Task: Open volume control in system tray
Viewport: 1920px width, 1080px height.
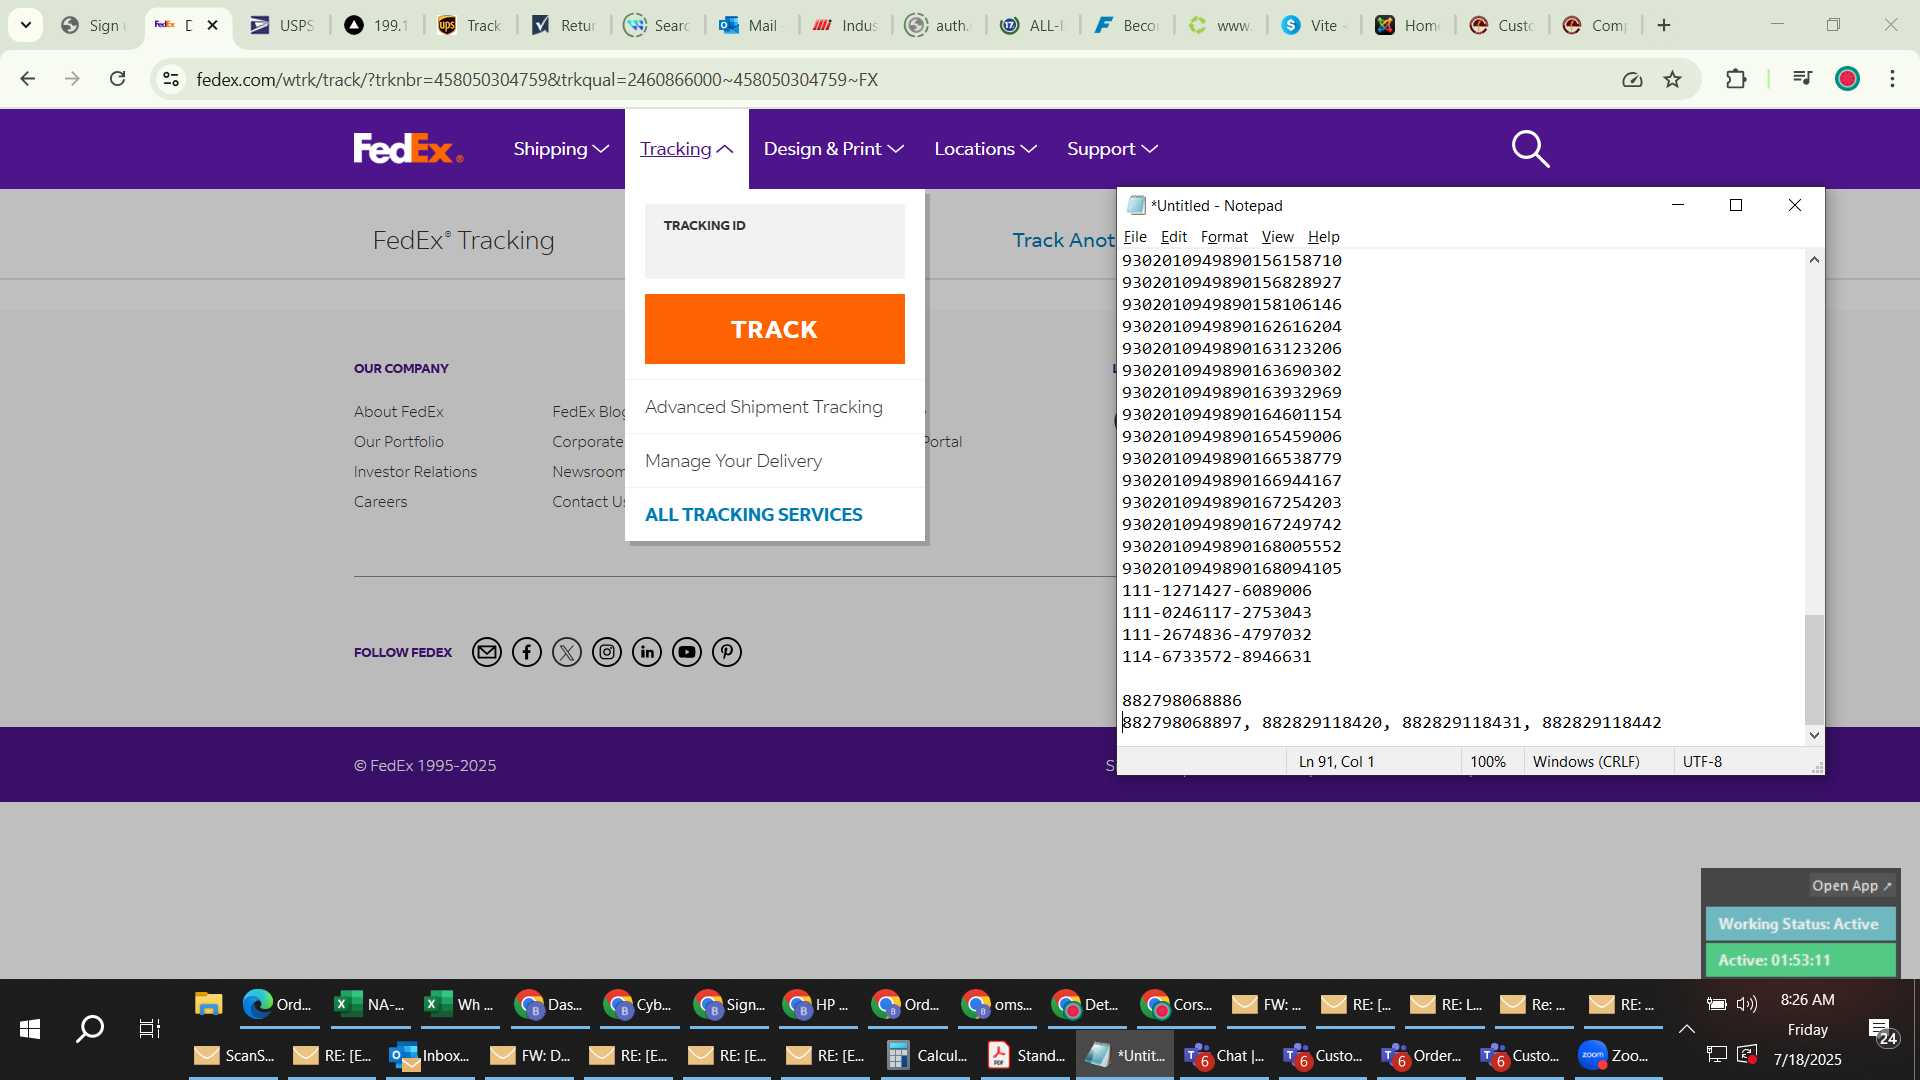Action: pyautogui.click(x=1747, y=1004)
